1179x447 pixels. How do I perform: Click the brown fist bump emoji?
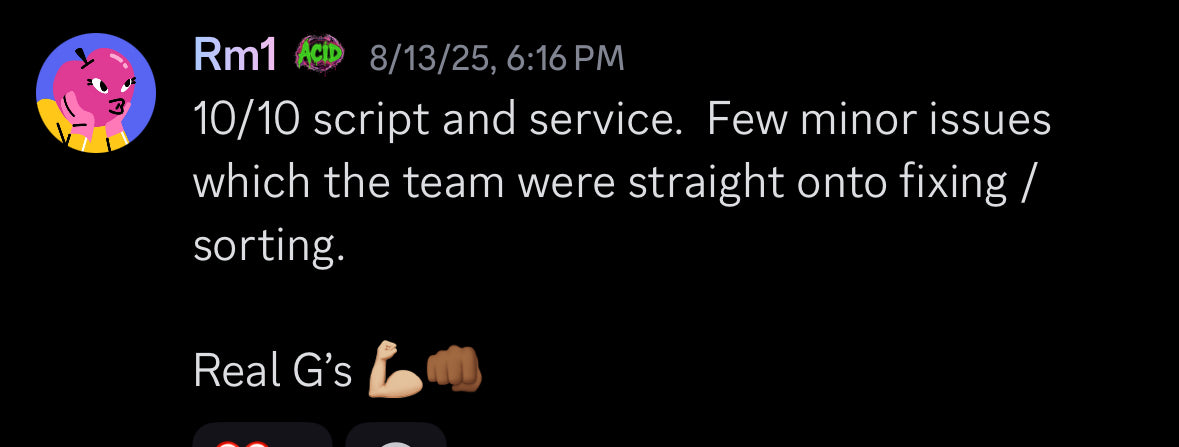(455, 371)
